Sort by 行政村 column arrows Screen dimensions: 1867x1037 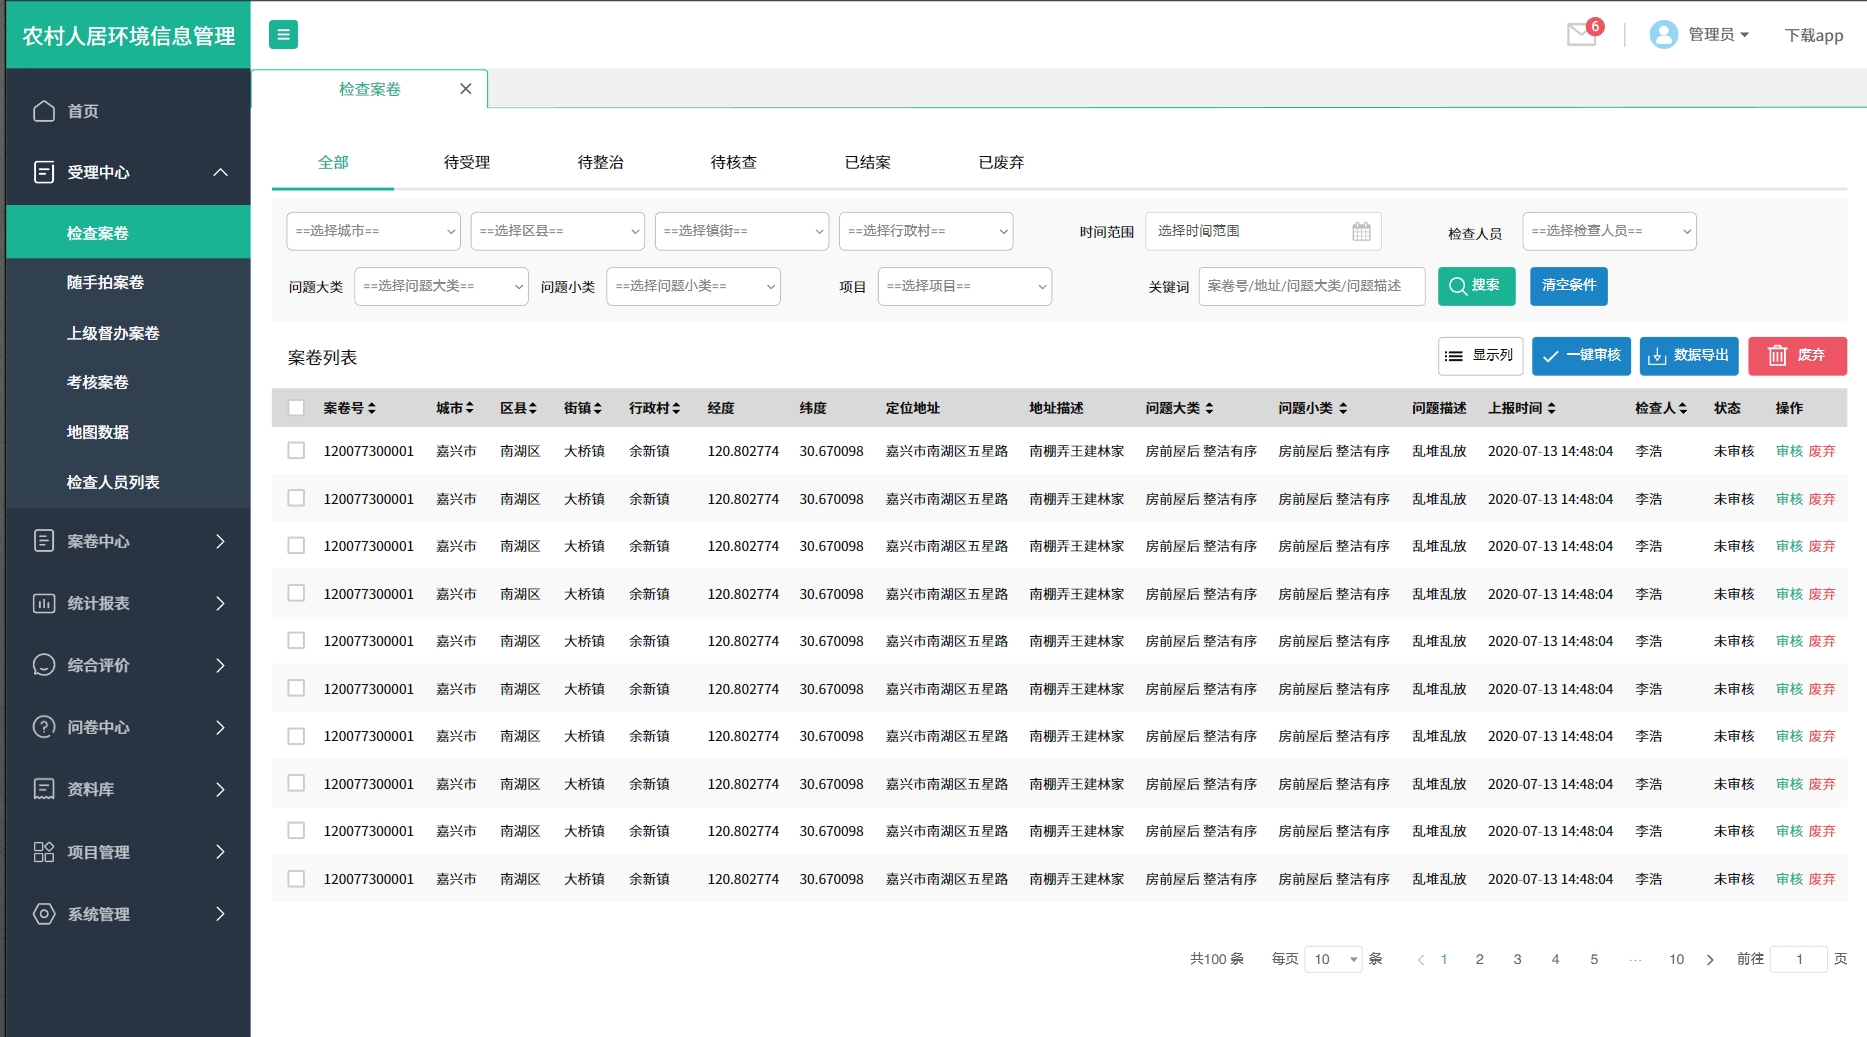click(x=676, y=408)
